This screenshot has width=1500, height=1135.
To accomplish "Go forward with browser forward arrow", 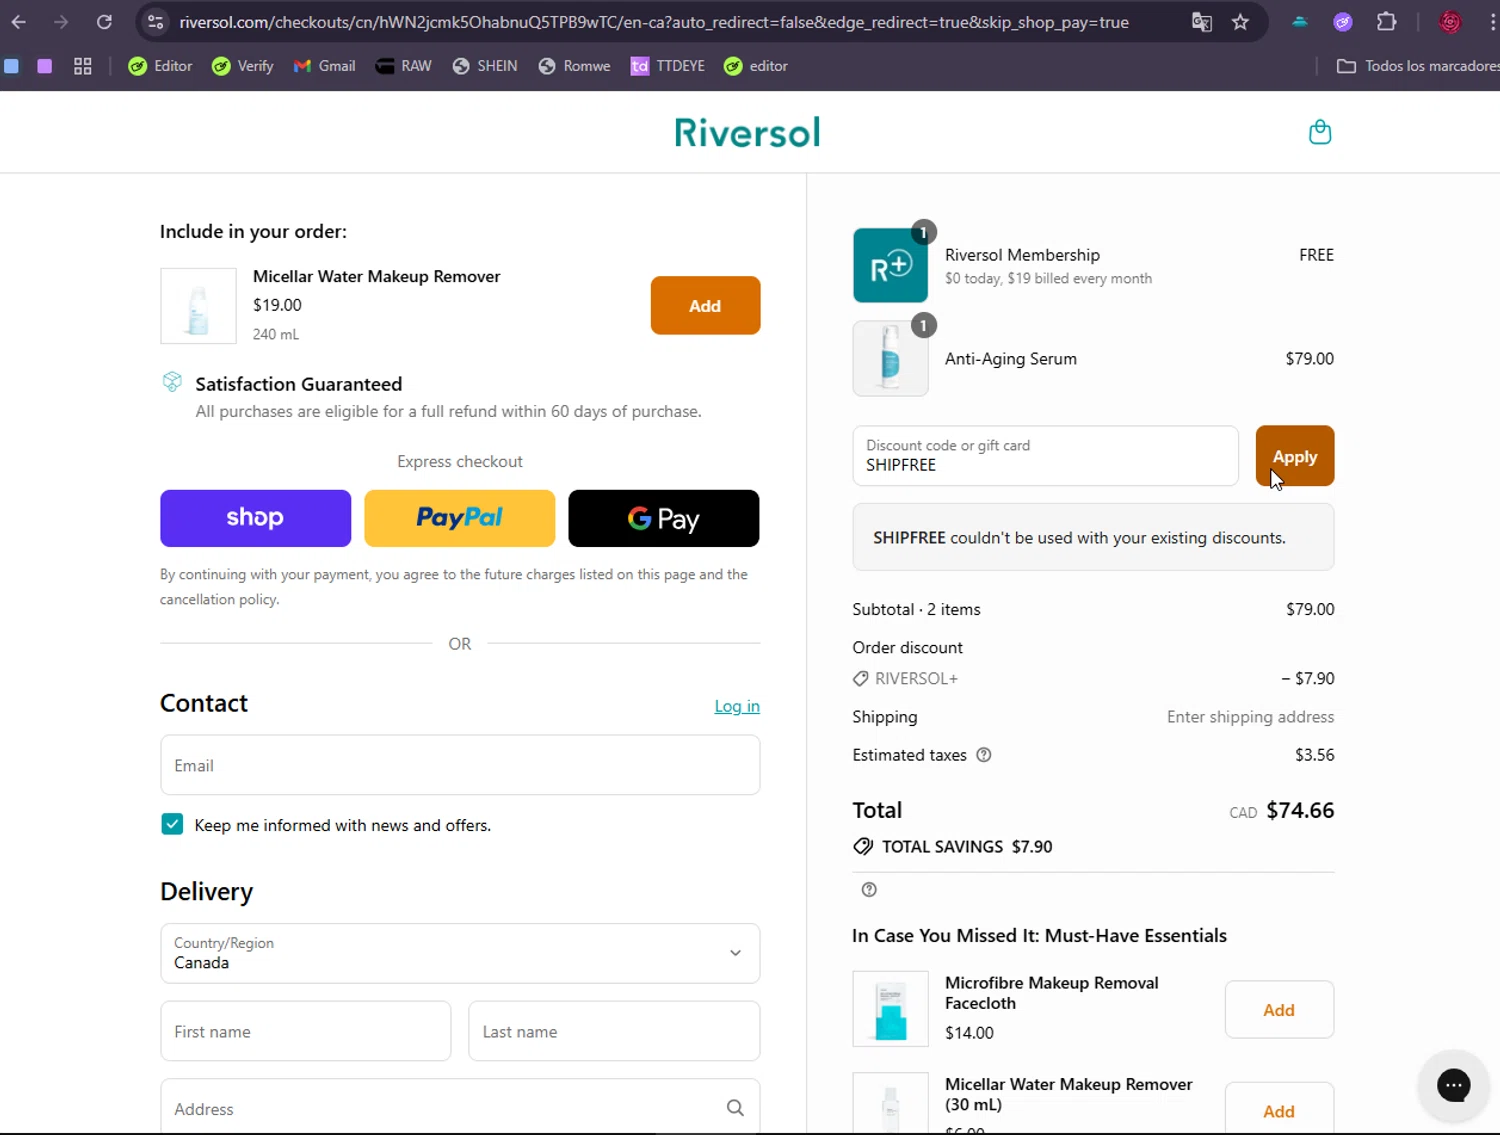I will pyautogui.click(x=61, y=22).
